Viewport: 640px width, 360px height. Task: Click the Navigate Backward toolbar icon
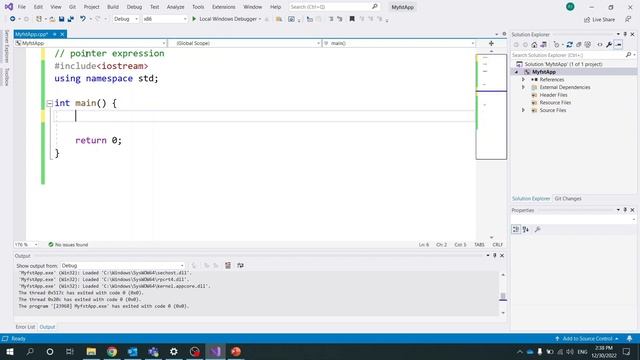point(13,19)
